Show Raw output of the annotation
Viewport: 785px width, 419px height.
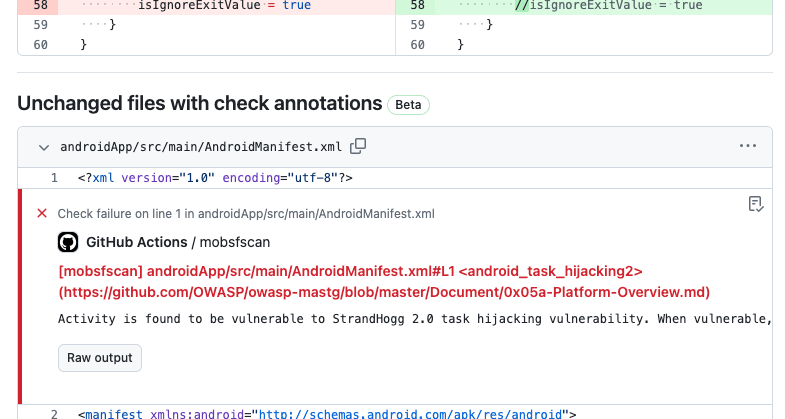coord(100,358)
